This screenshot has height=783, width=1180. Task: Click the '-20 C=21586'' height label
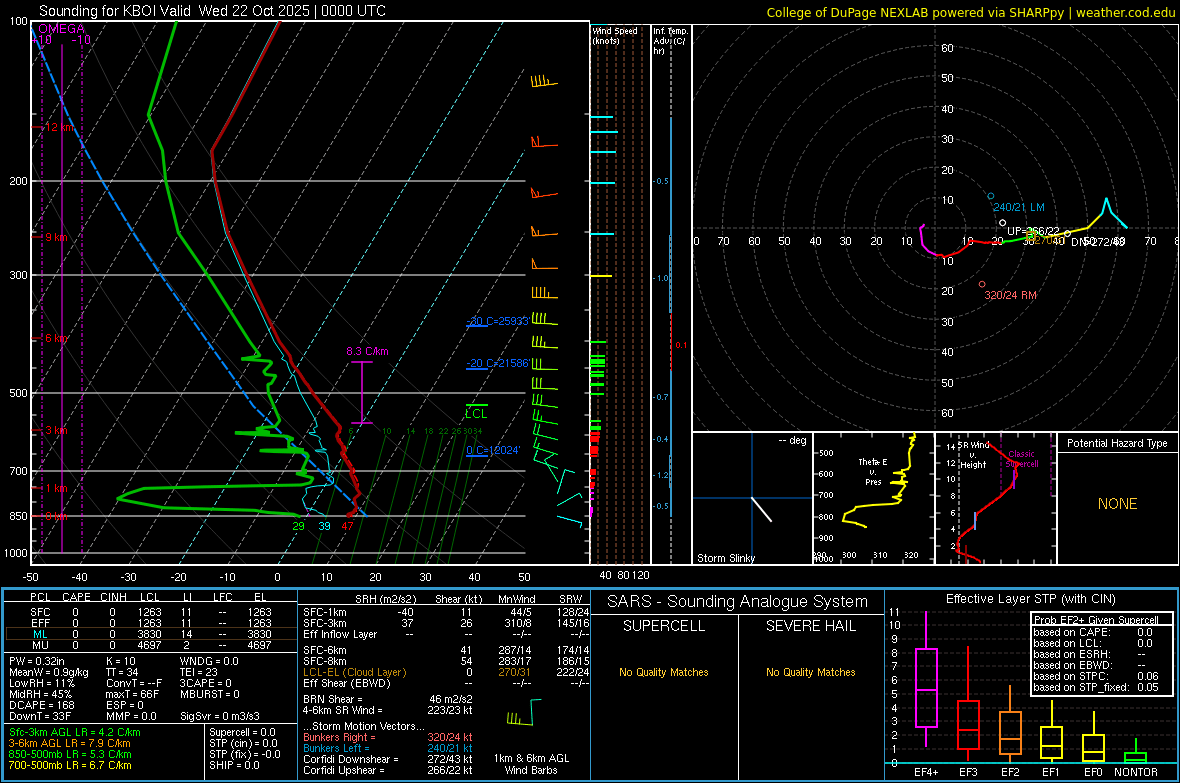tap(498, 363)
